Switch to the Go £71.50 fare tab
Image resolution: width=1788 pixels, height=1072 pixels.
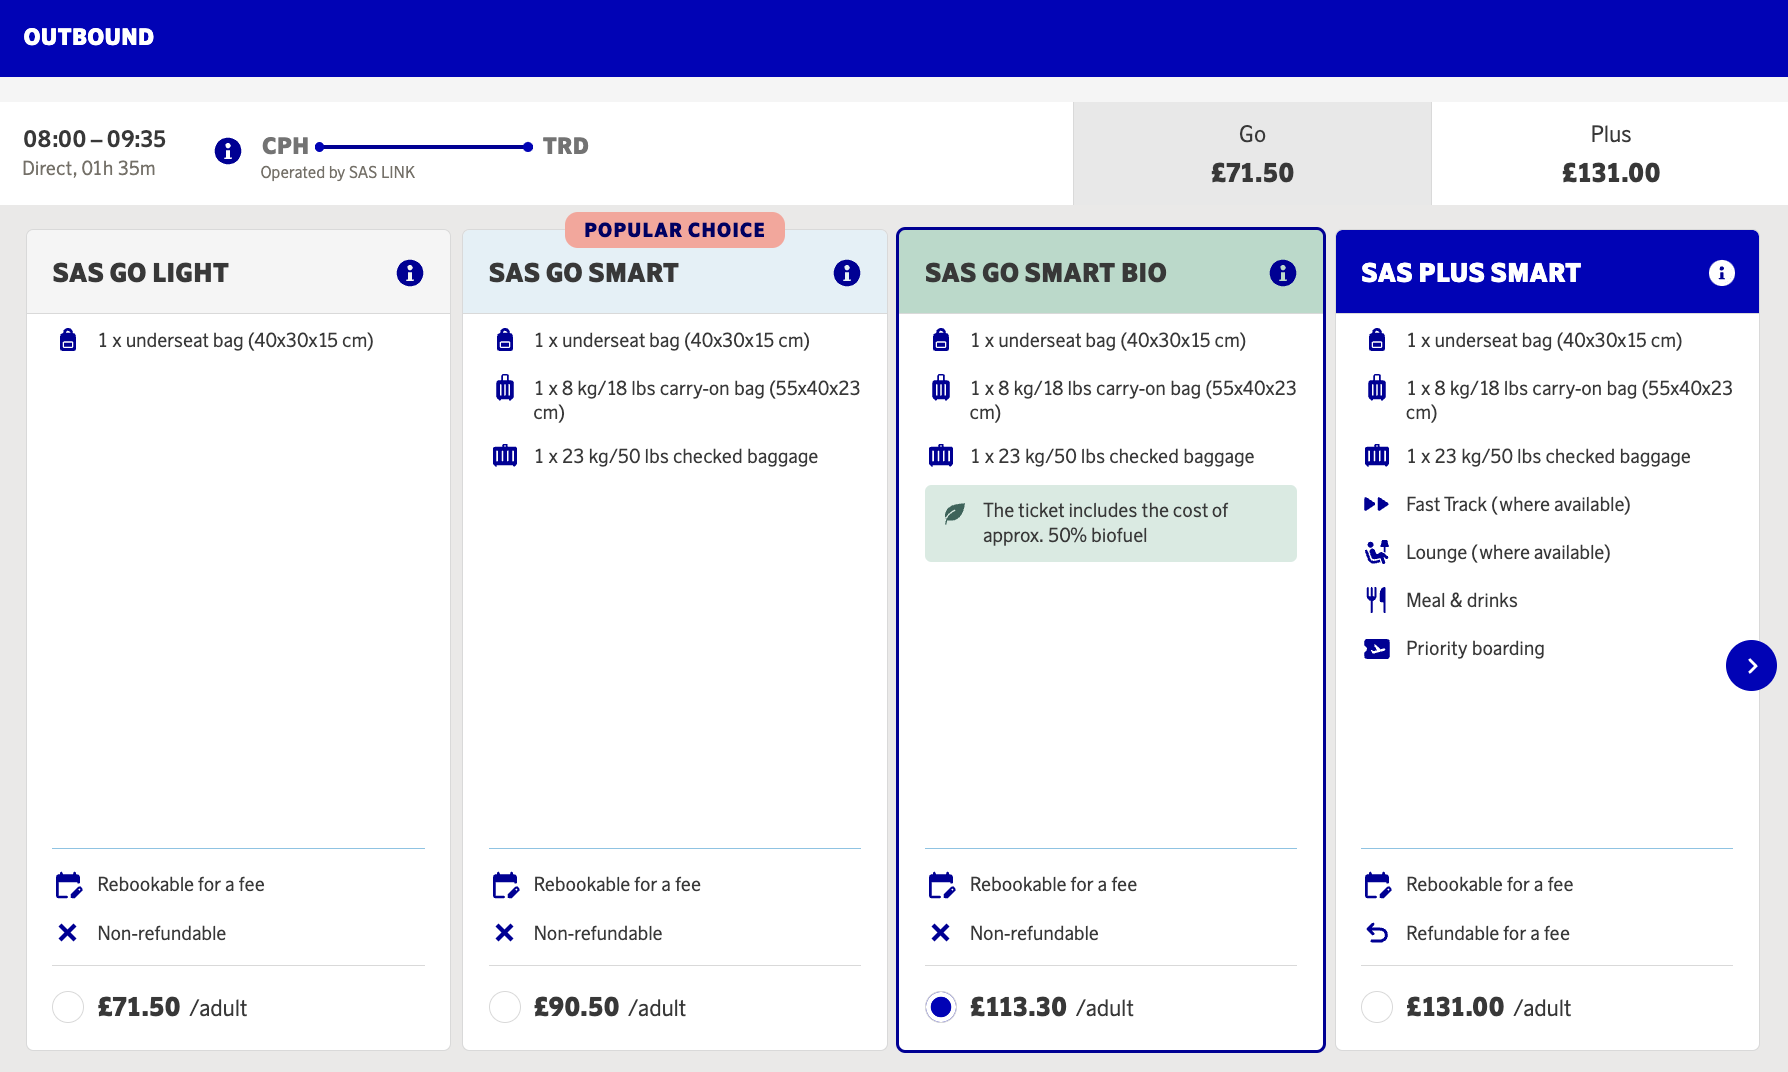[x=1252, y=154]
